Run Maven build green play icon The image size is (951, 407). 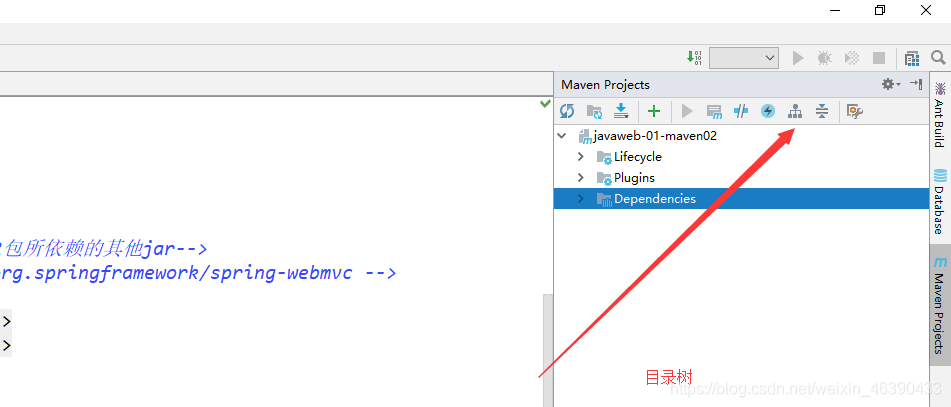point(687,111)
